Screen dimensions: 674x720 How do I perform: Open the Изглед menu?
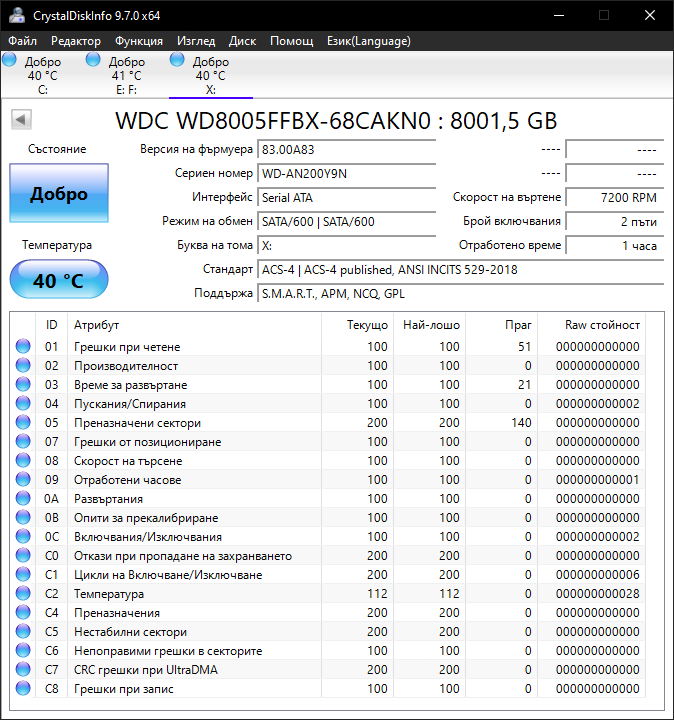[196, 41]
